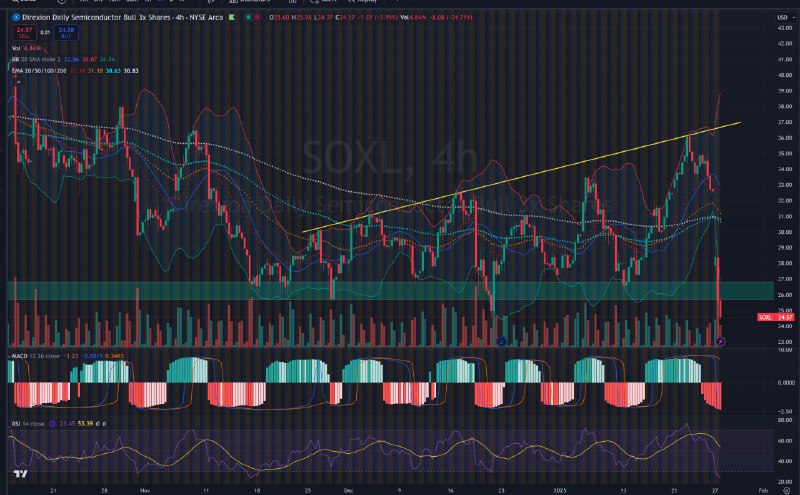Click the purple circle icon in RSI legend
800x495 pixels.
point(53,424)
